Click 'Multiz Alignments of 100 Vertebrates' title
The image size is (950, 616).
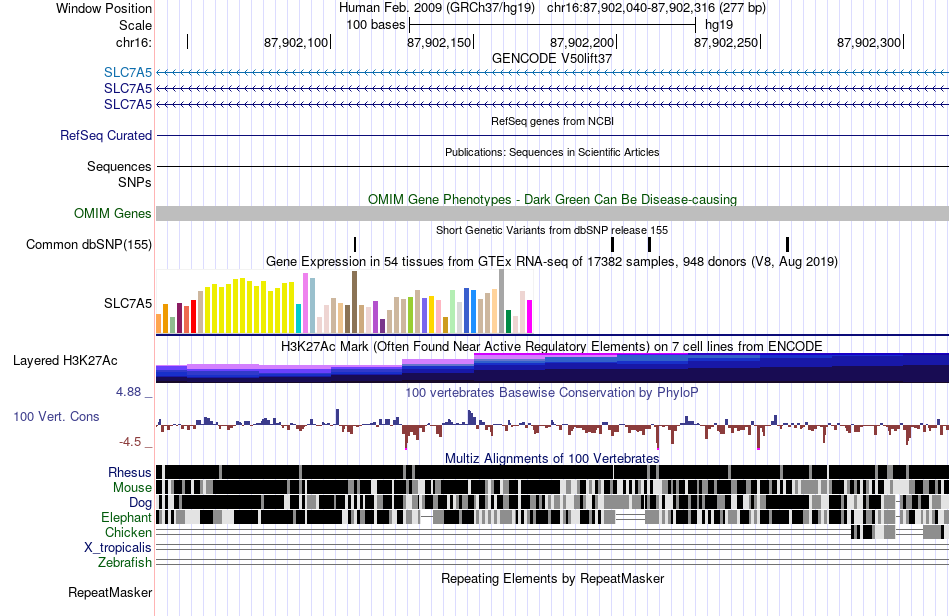coord(552,459)
